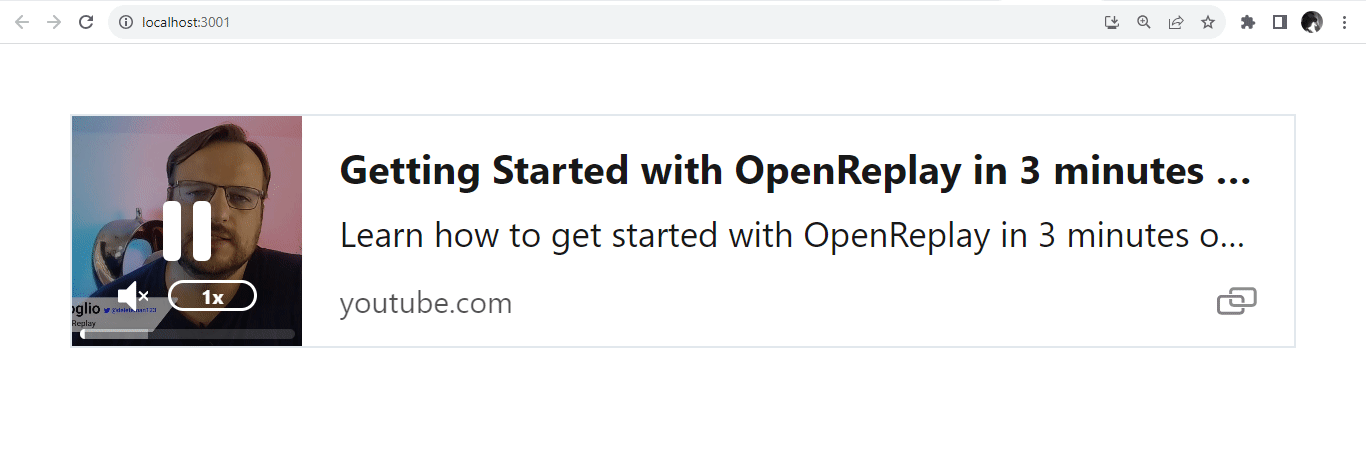The image size is (1366, 475).
Task: Unmute the video with the speaker icon
Action: [x=133, y=296]
